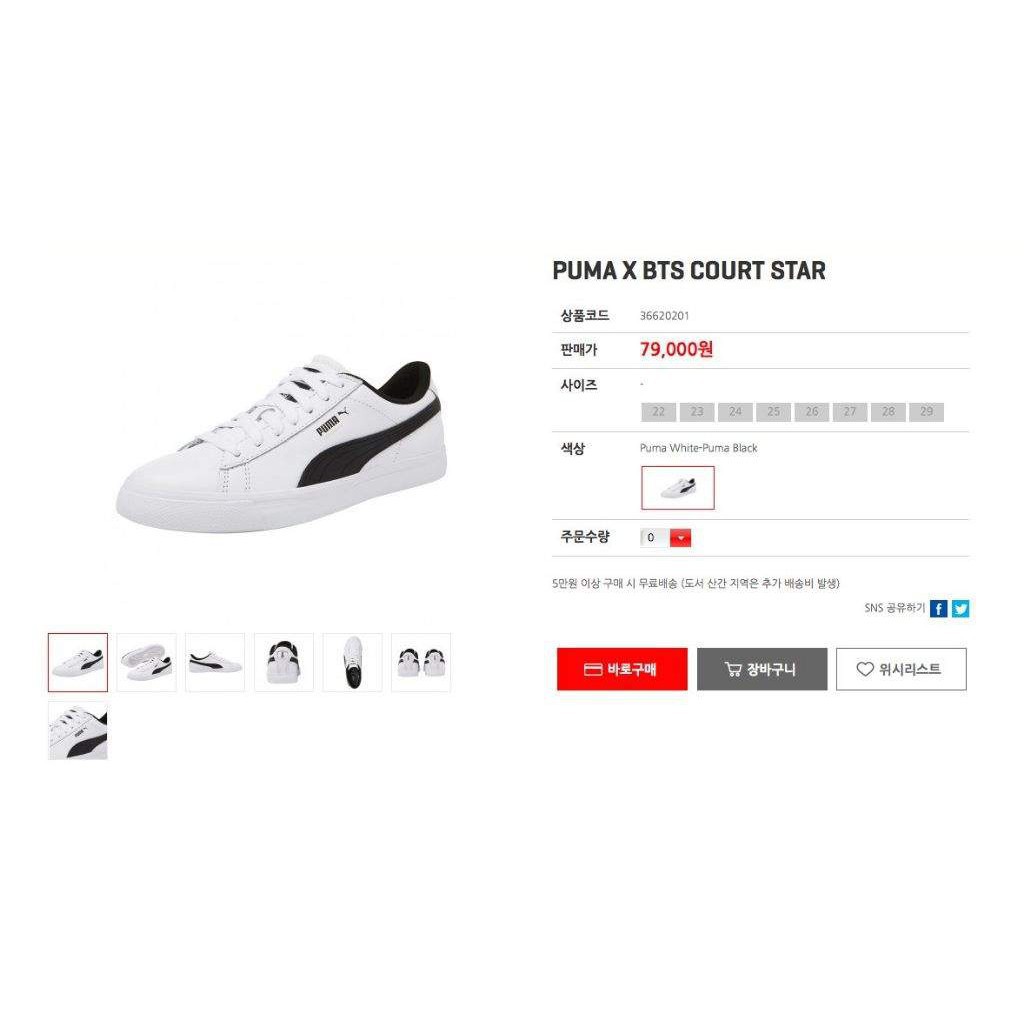Select size 26
The height and width of the screenshot is (1024, 1024).
click(x=812, y=411)
